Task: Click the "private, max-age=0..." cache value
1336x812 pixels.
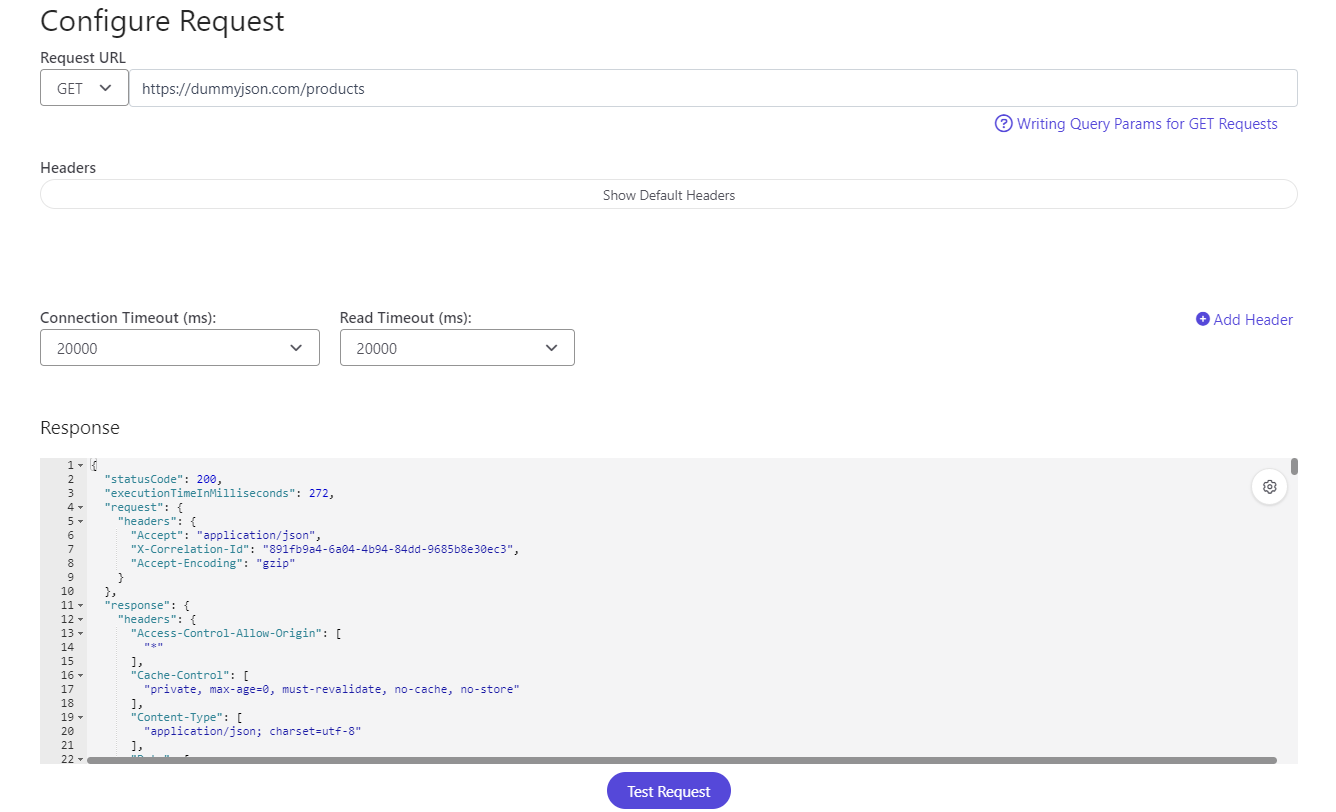Action: [x=332, y=689]
